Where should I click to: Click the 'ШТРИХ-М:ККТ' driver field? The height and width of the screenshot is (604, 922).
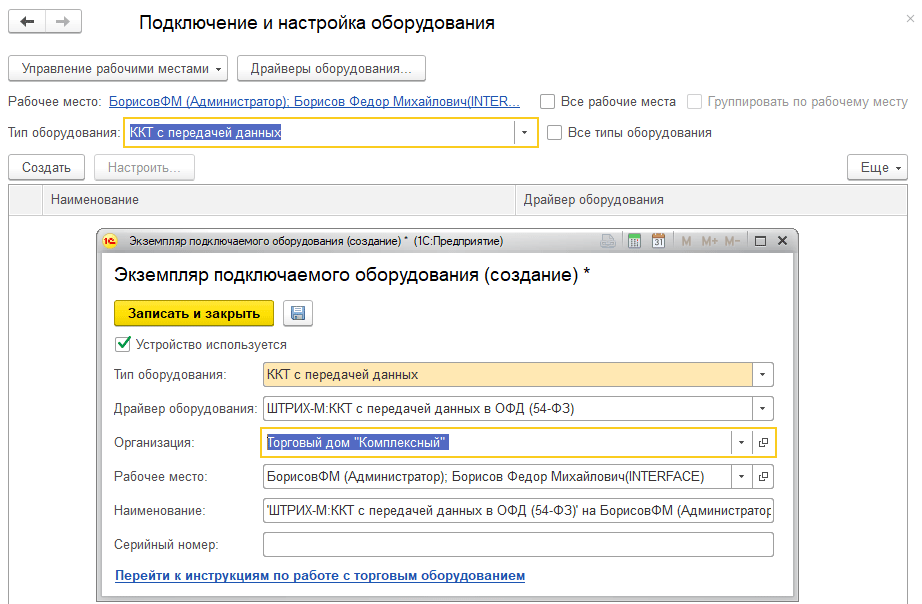point(507,409)
